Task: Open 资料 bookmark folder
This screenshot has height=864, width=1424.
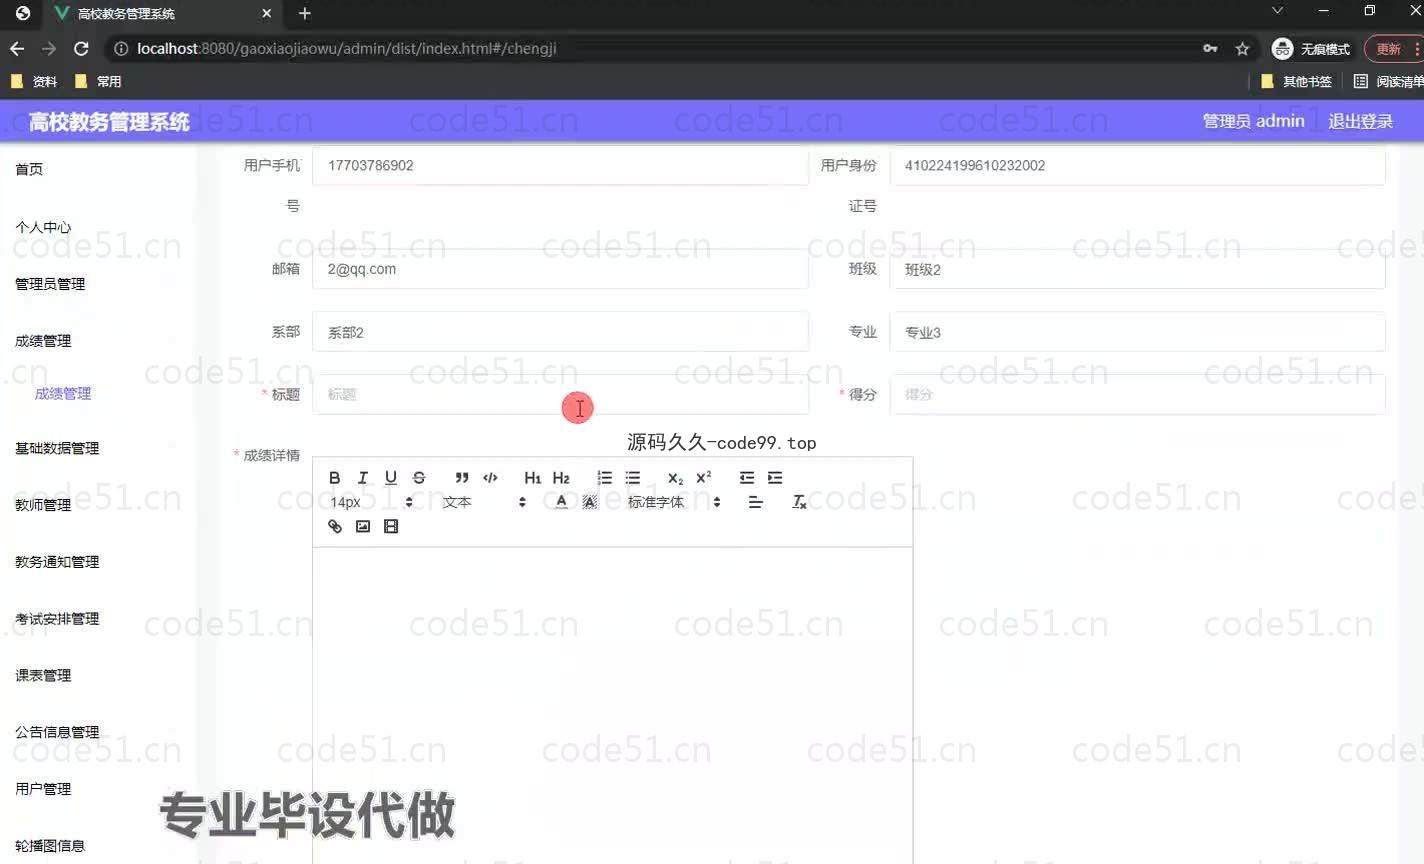Action: click(33, 81)
